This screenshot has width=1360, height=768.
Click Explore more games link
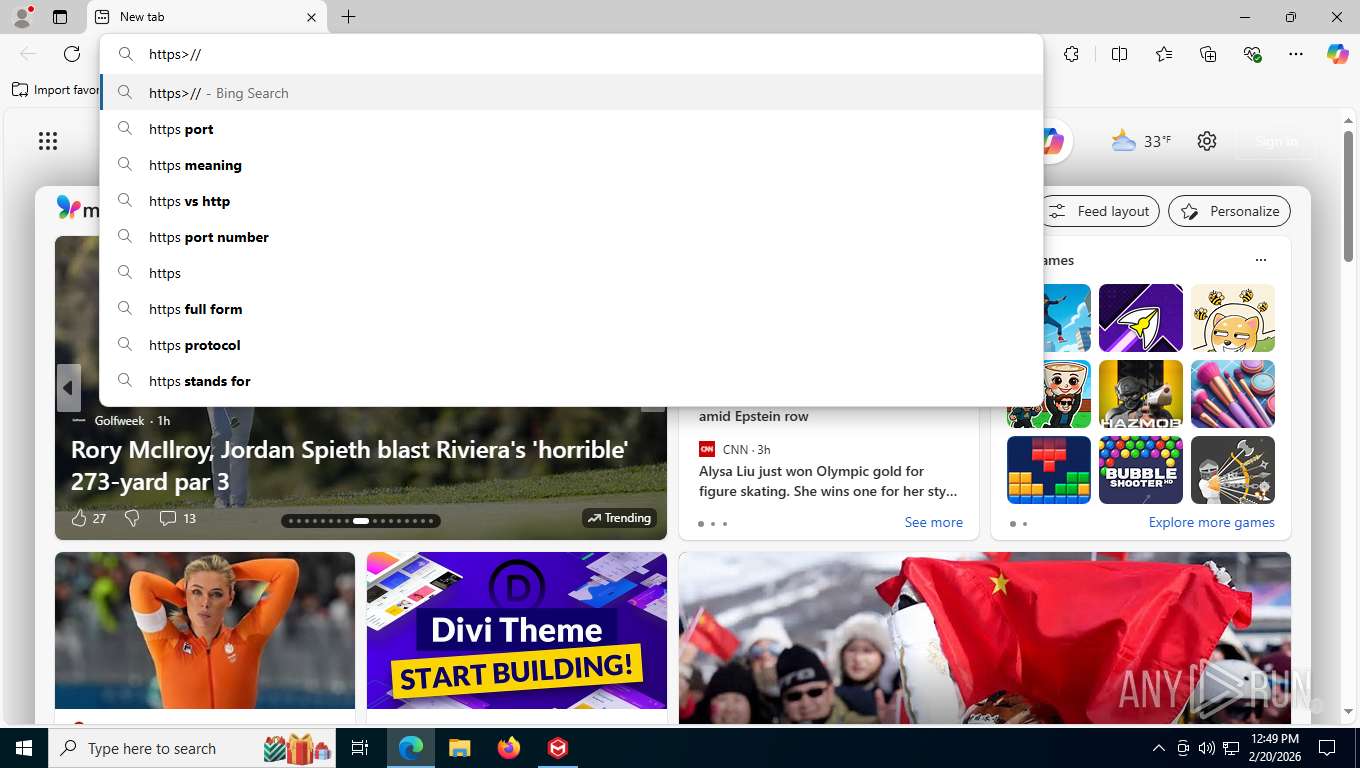1211,522
